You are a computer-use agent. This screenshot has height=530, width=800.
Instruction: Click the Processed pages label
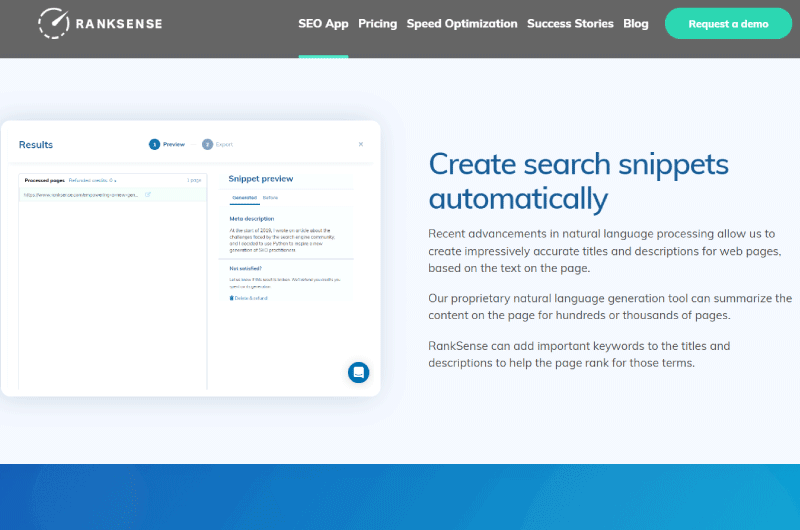44,180
